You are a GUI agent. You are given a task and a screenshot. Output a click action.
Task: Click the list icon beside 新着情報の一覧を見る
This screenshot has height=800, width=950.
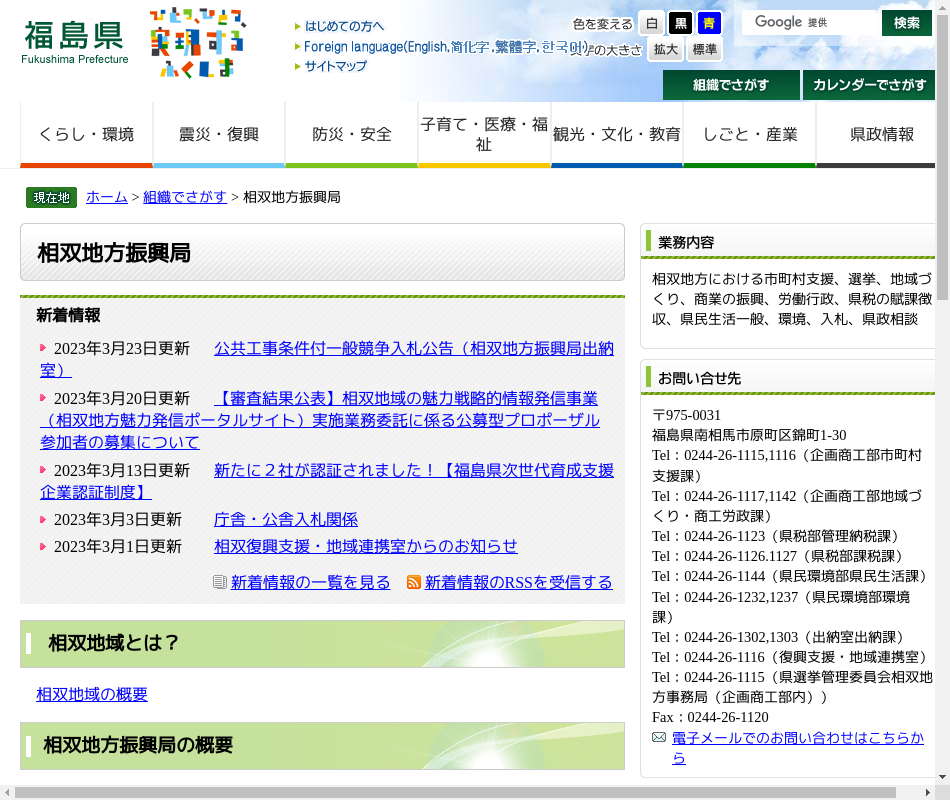(220, 582)
